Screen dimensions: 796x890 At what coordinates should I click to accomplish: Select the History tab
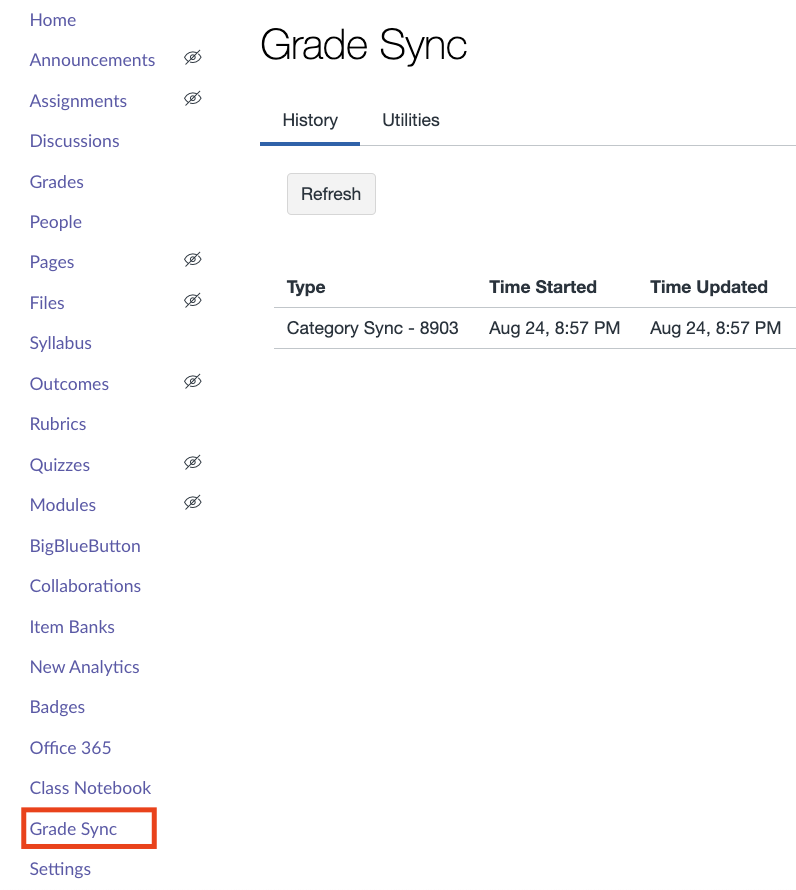click(310, 120)
